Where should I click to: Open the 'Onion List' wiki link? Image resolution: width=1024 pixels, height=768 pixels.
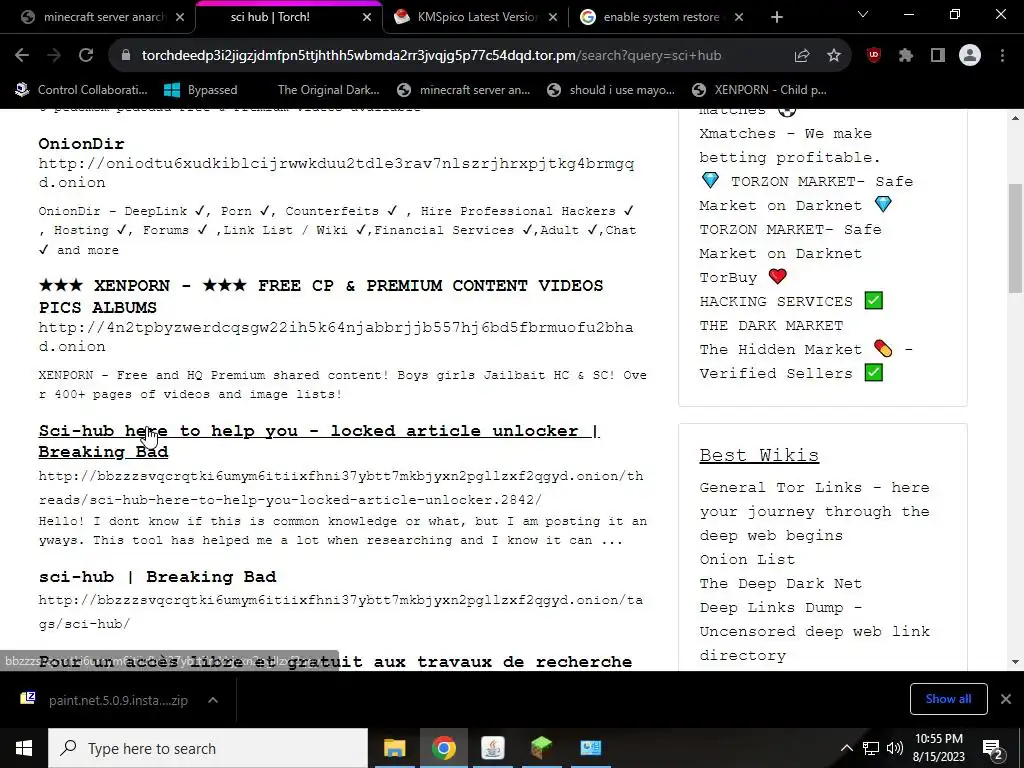point(747,560)
